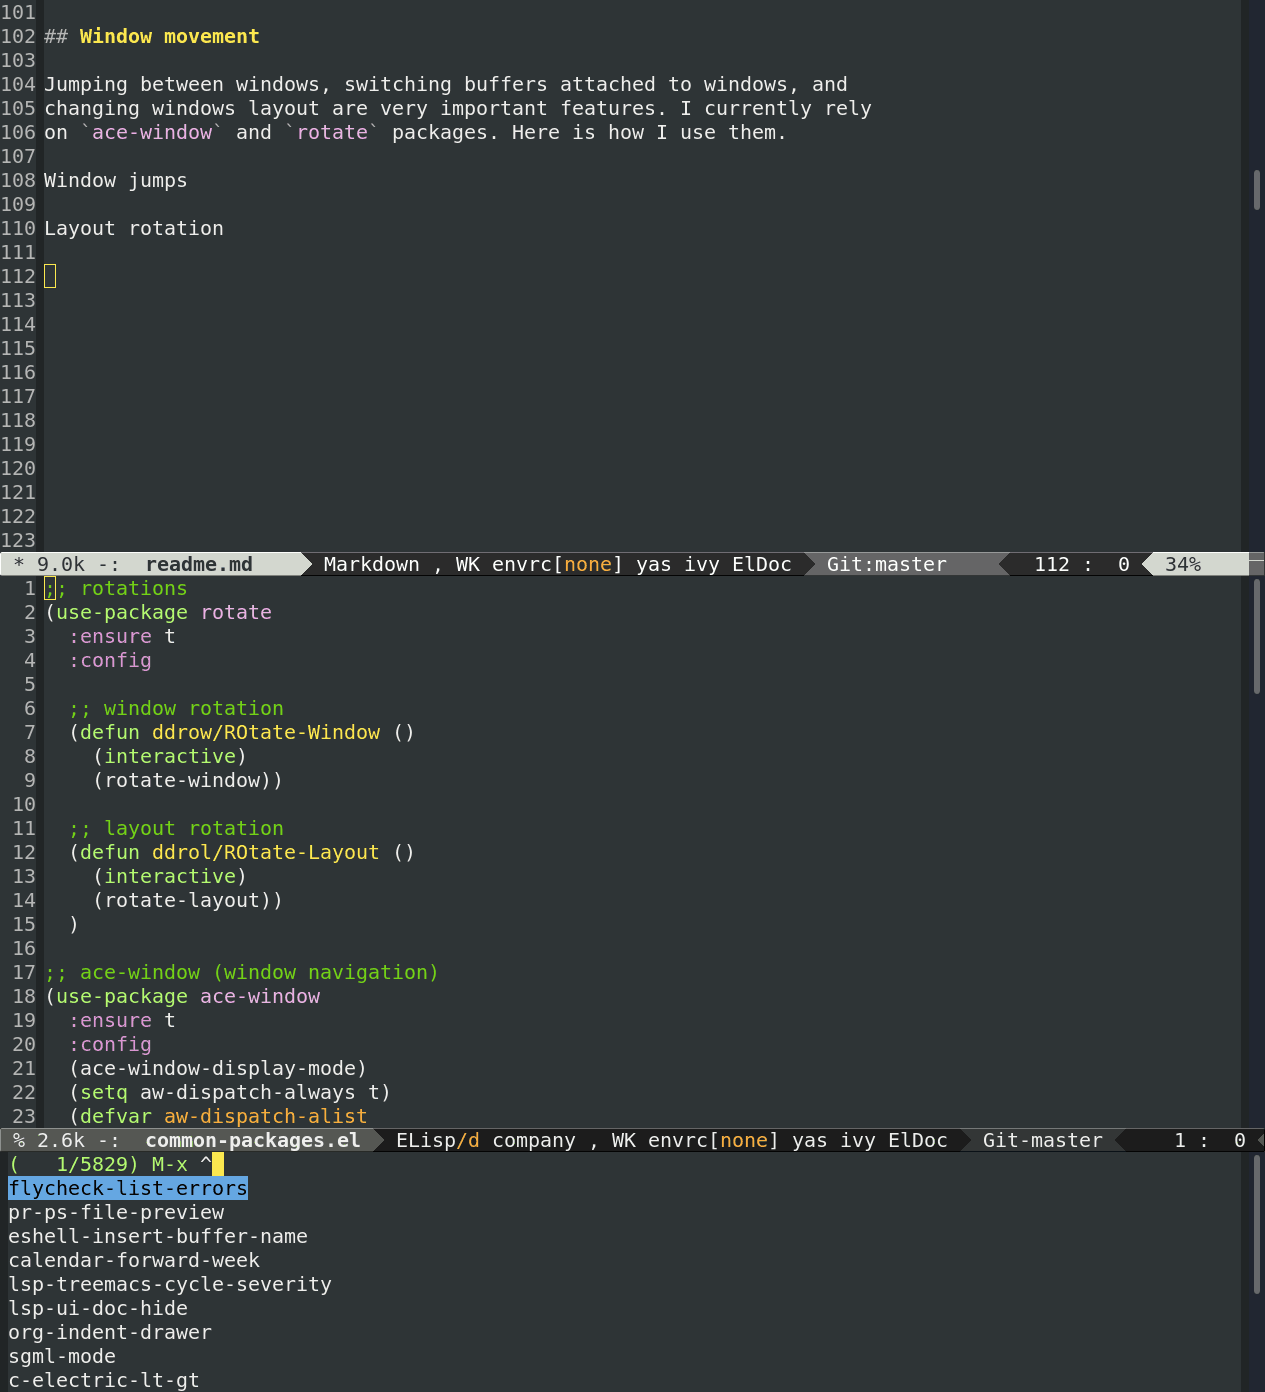Click line number 112 in readme.md
Screen dimensions: 1265x1392
coord(18,276)
